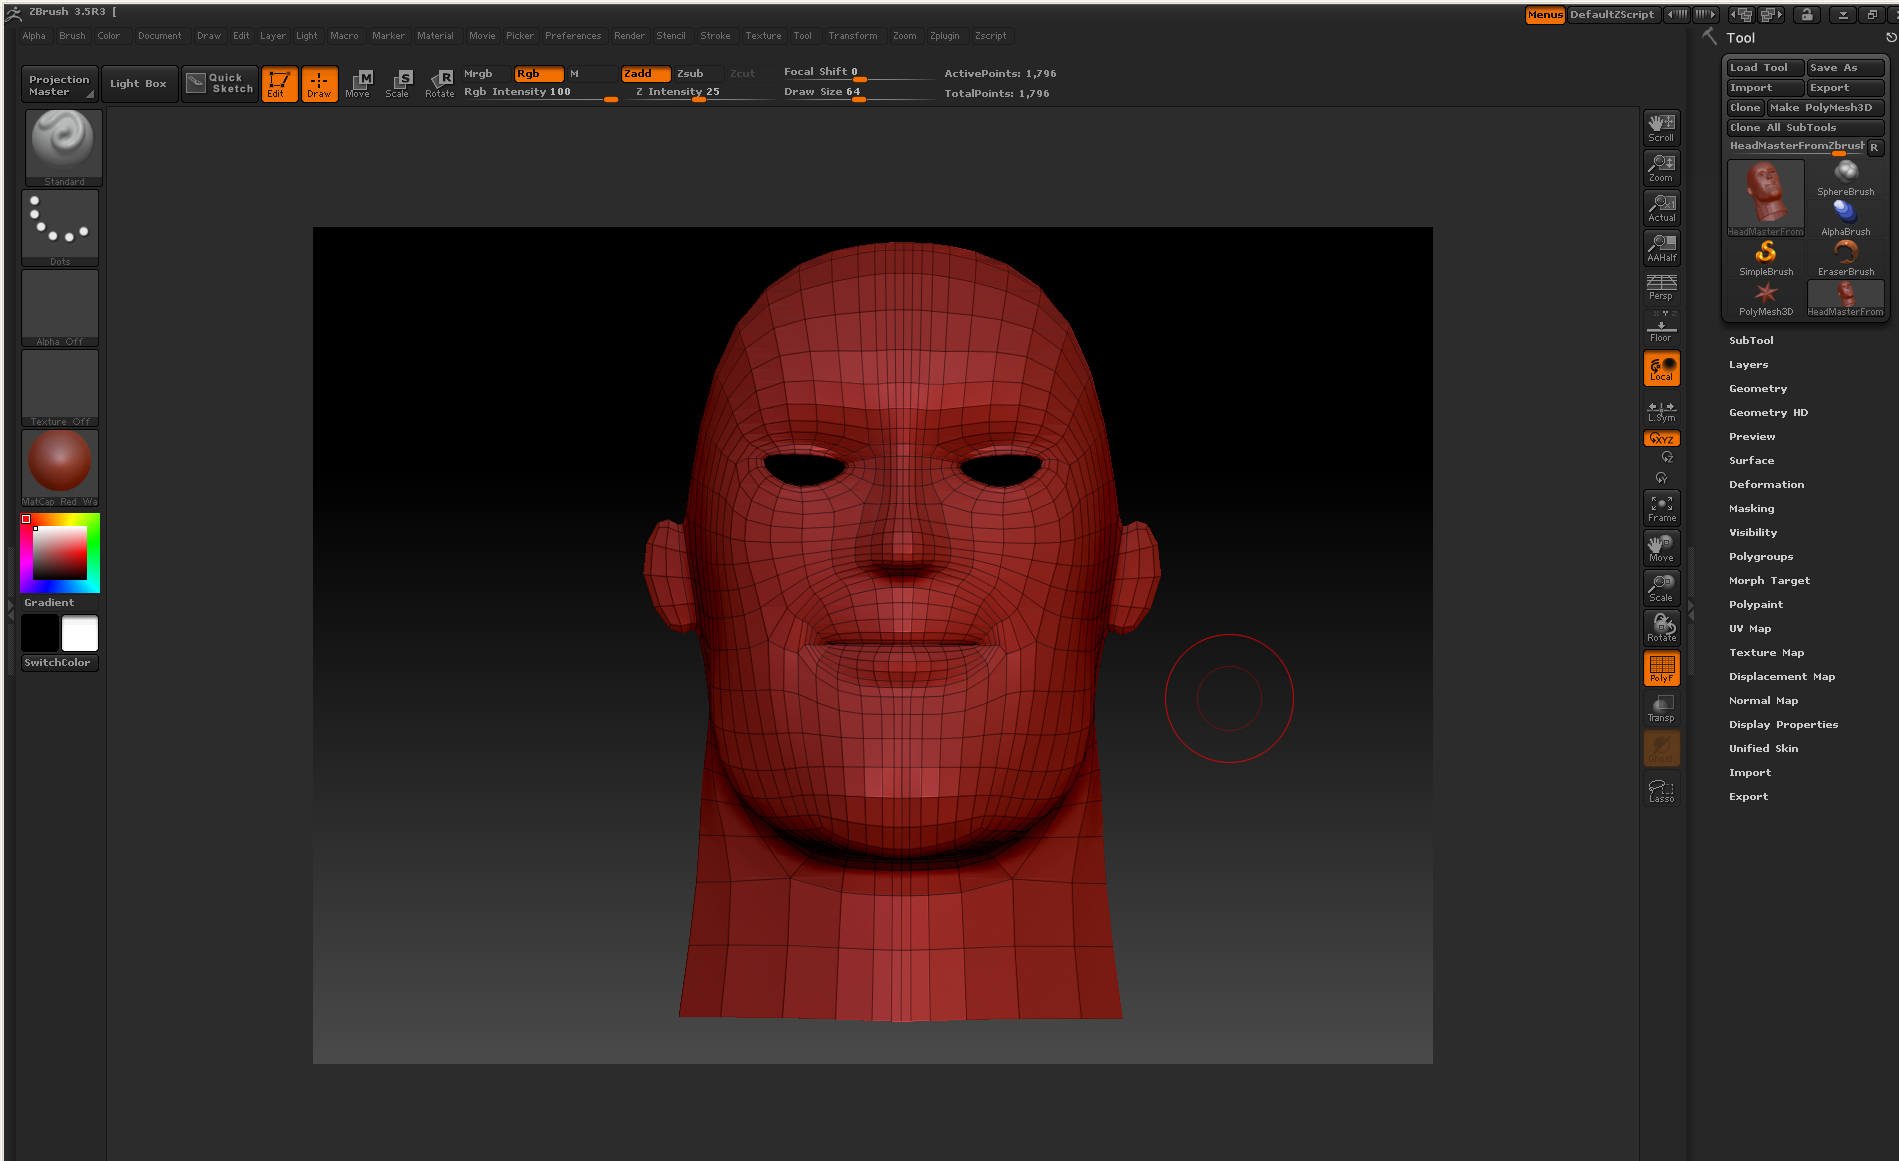
Task: Click the Frame icon in right shelf
Action: click(1661, 508)
